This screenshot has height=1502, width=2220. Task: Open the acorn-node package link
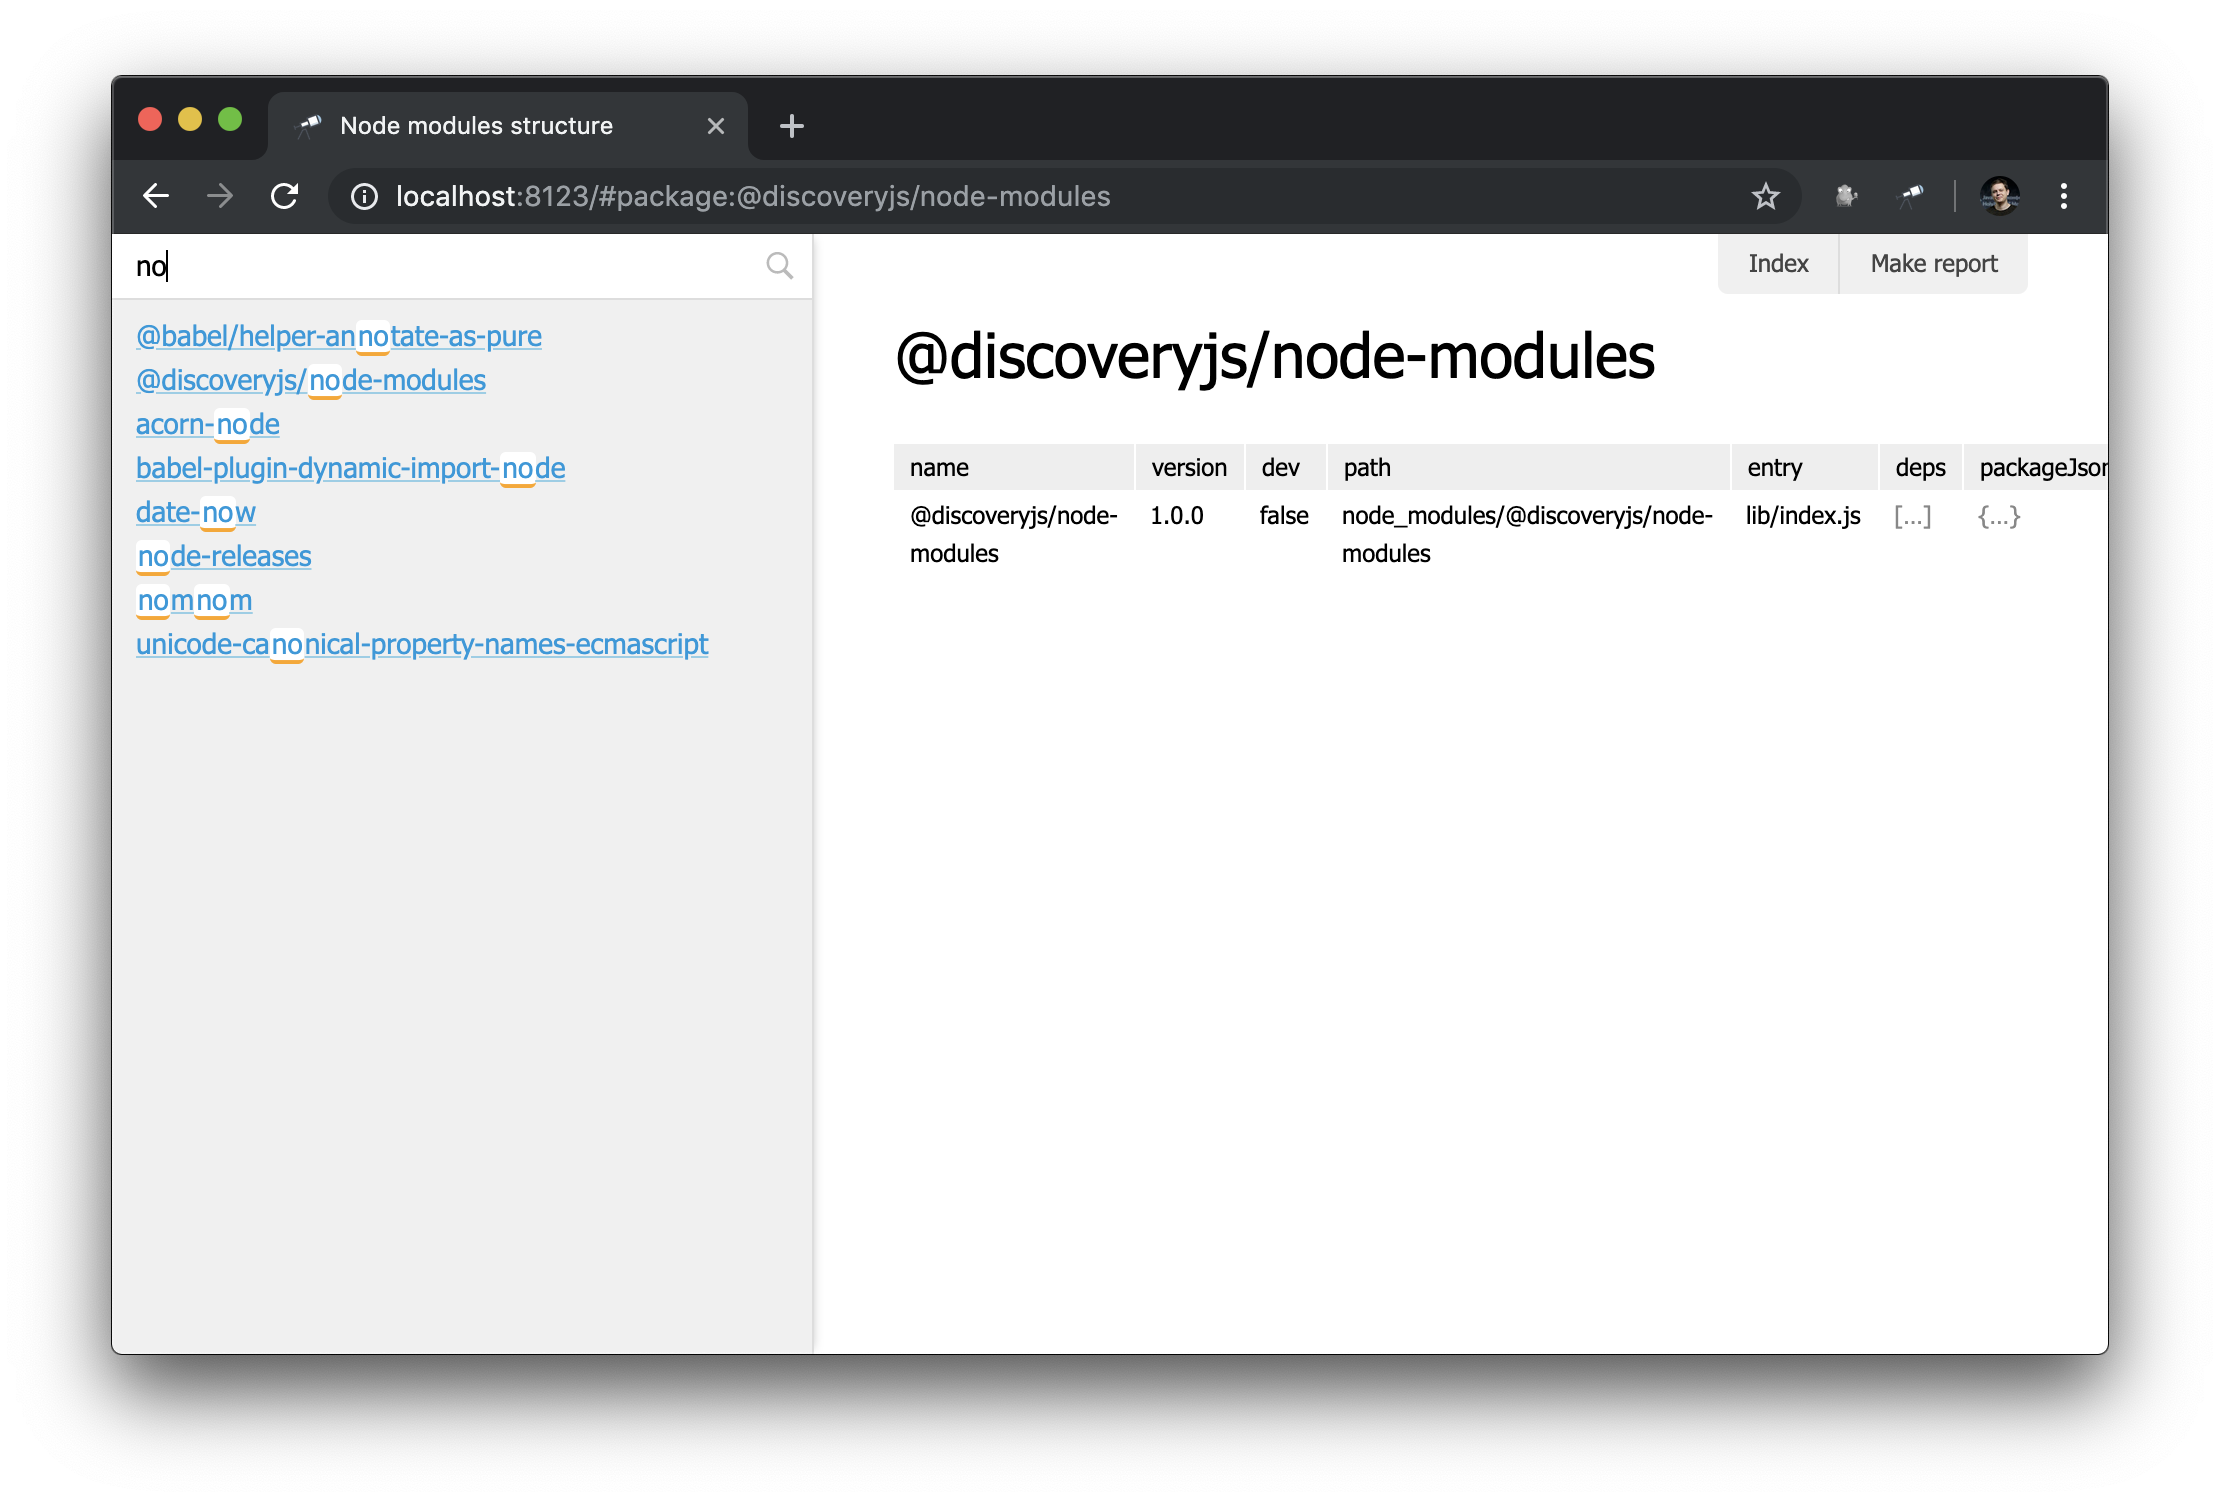coord(208,424)
